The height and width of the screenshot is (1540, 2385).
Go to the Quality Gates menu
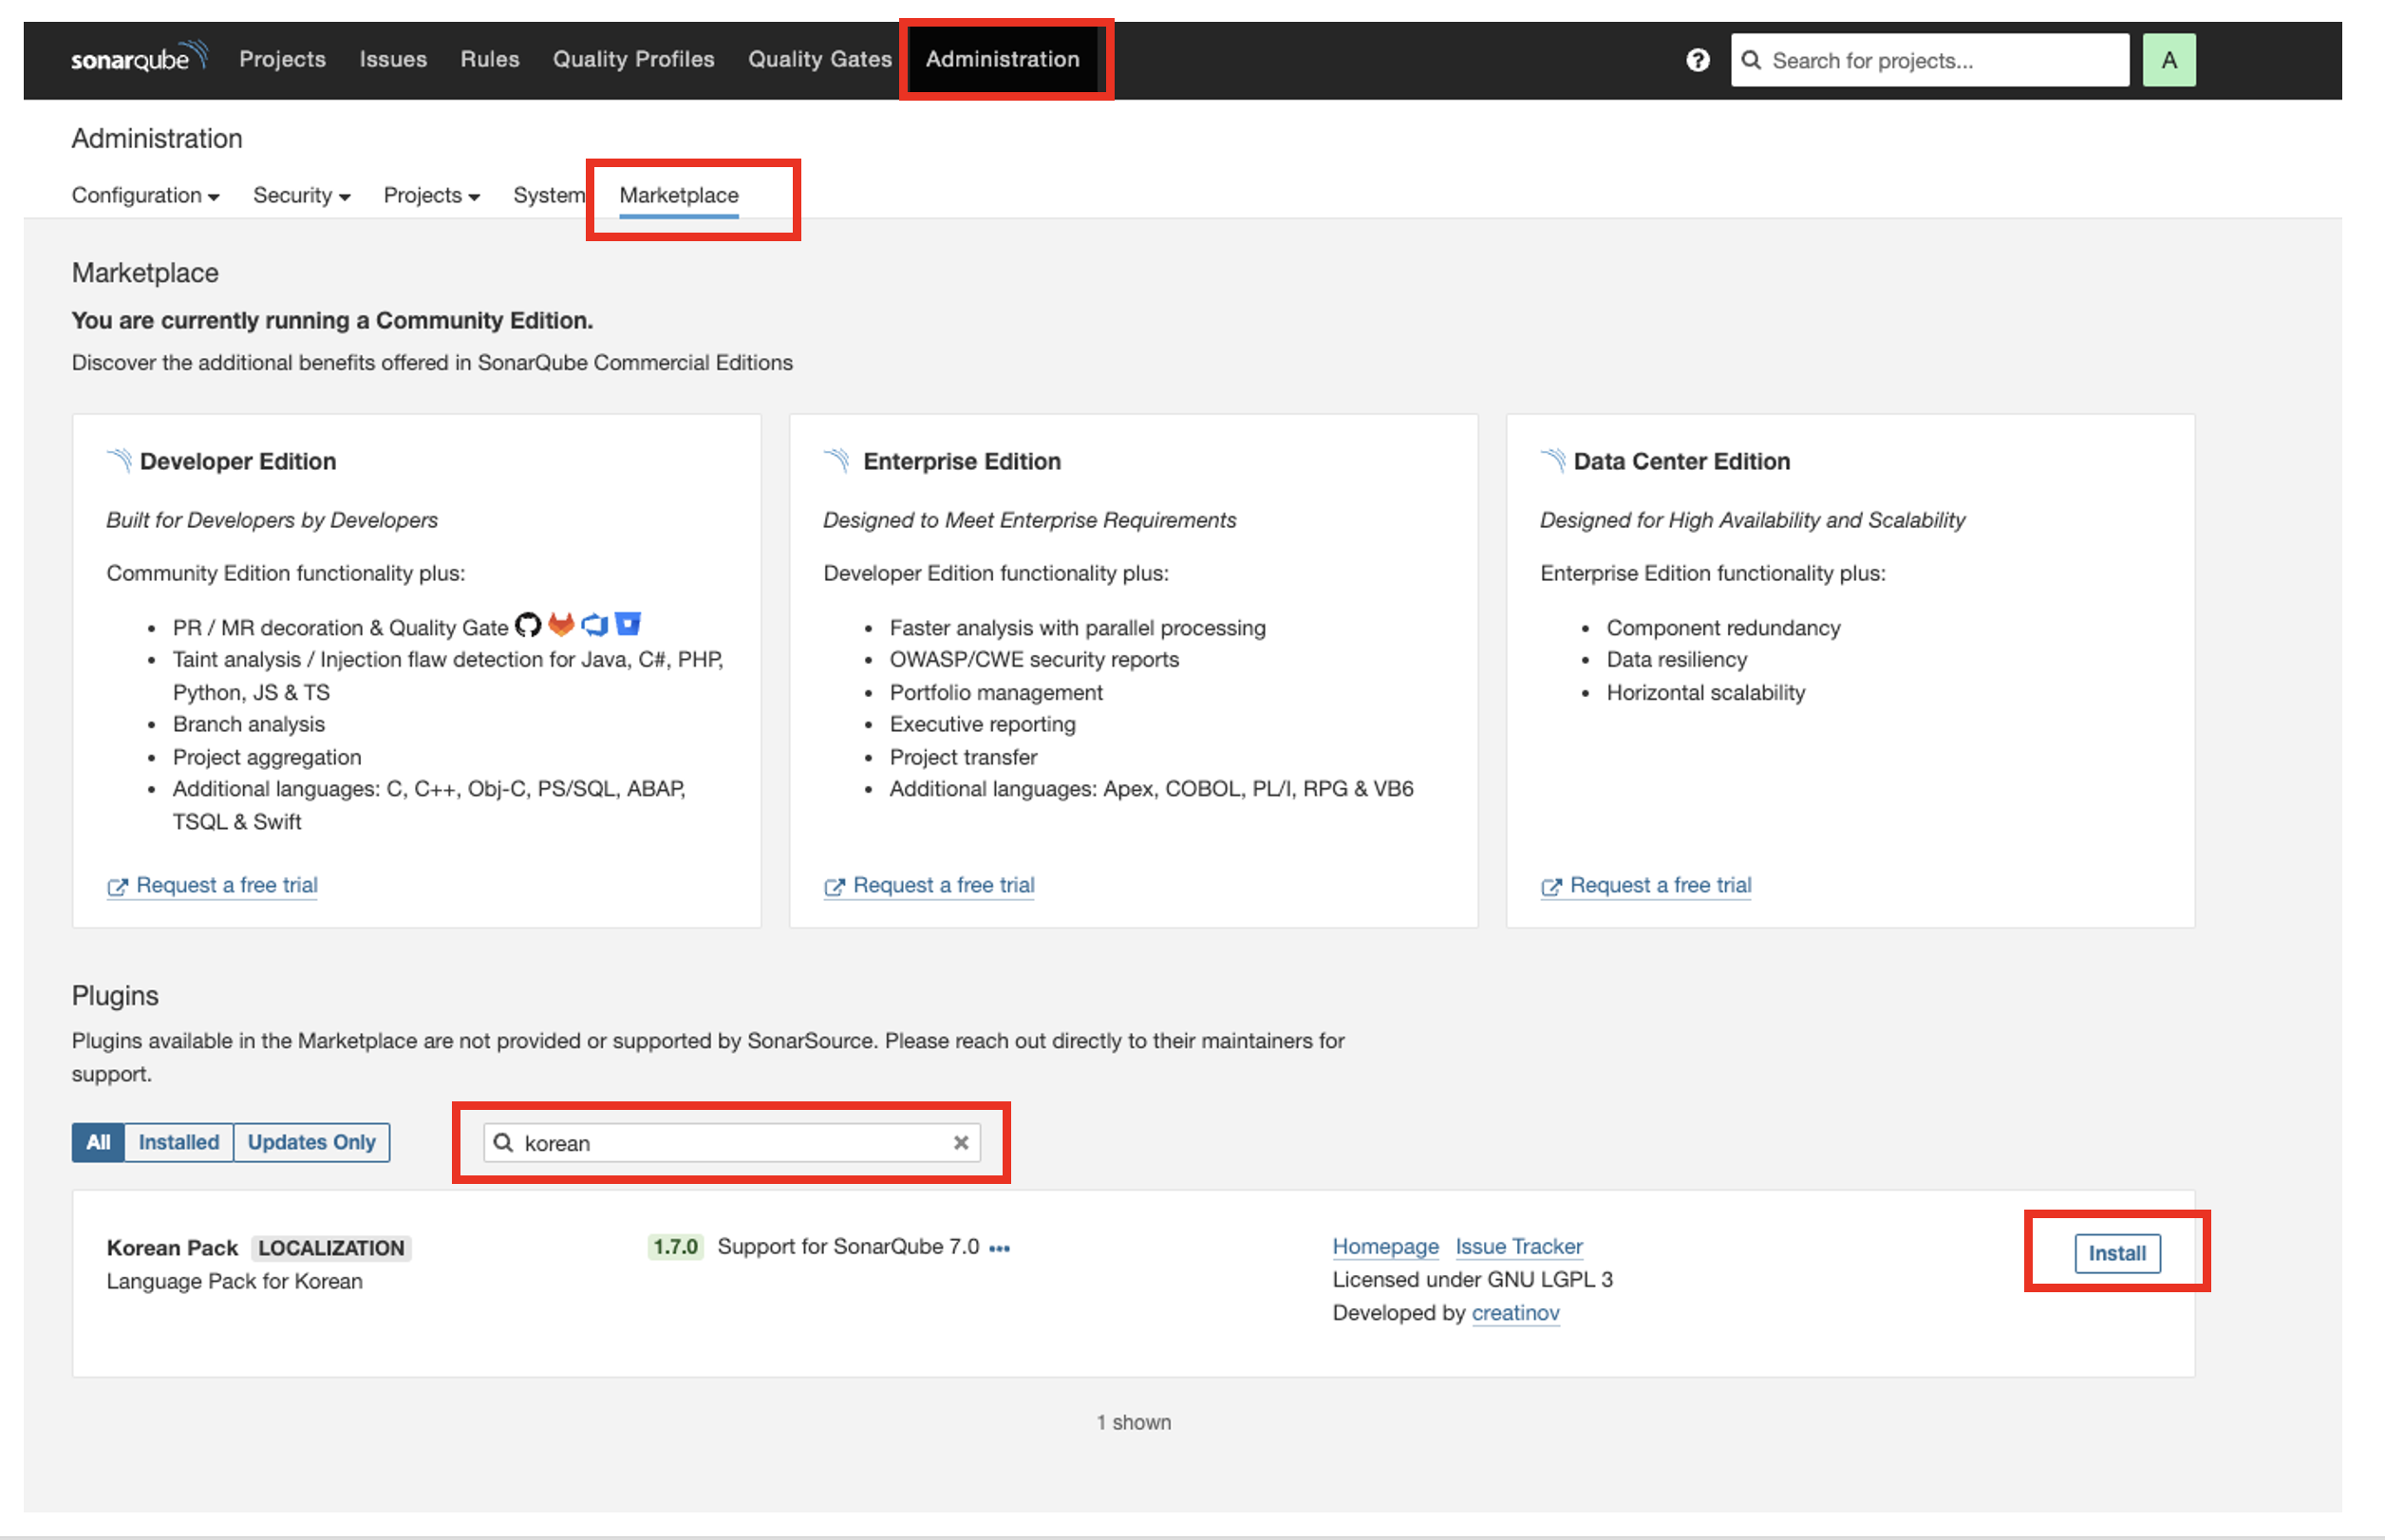[819, 59]
